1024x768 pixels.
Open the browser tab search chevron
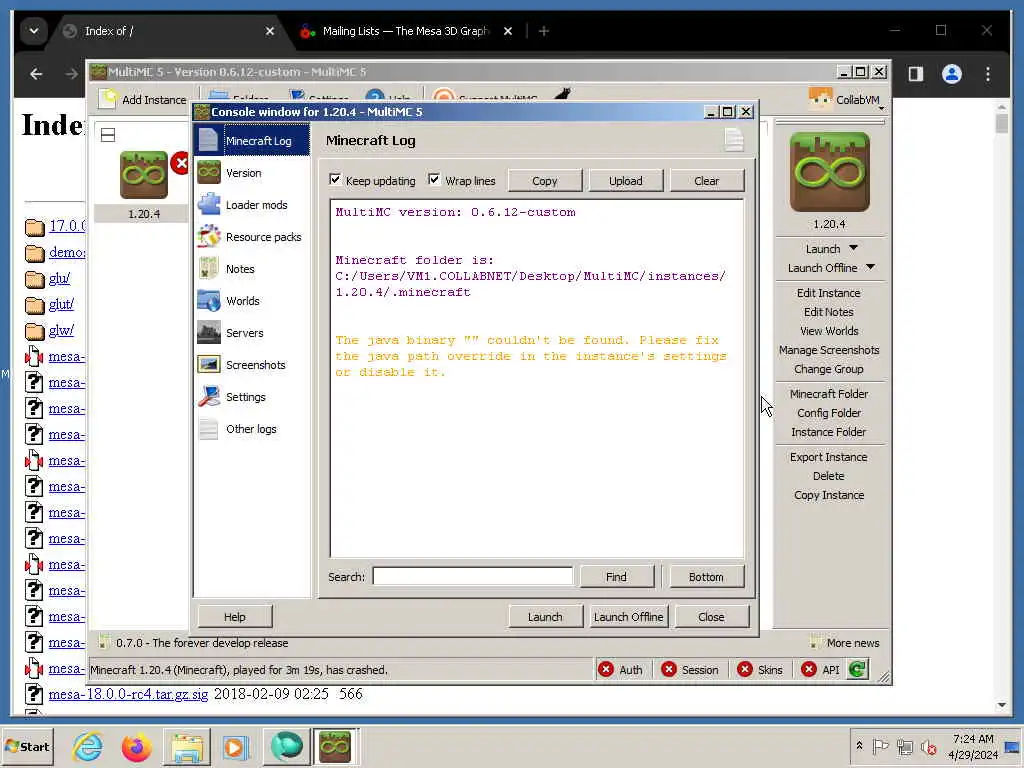(33, 31)
